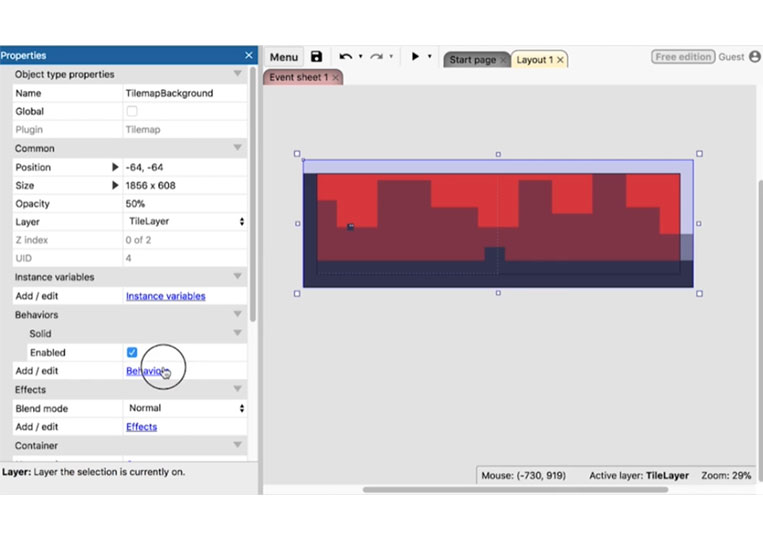
Task: Click the left-middle resize handle of tilemap
Action: point(298,224)
